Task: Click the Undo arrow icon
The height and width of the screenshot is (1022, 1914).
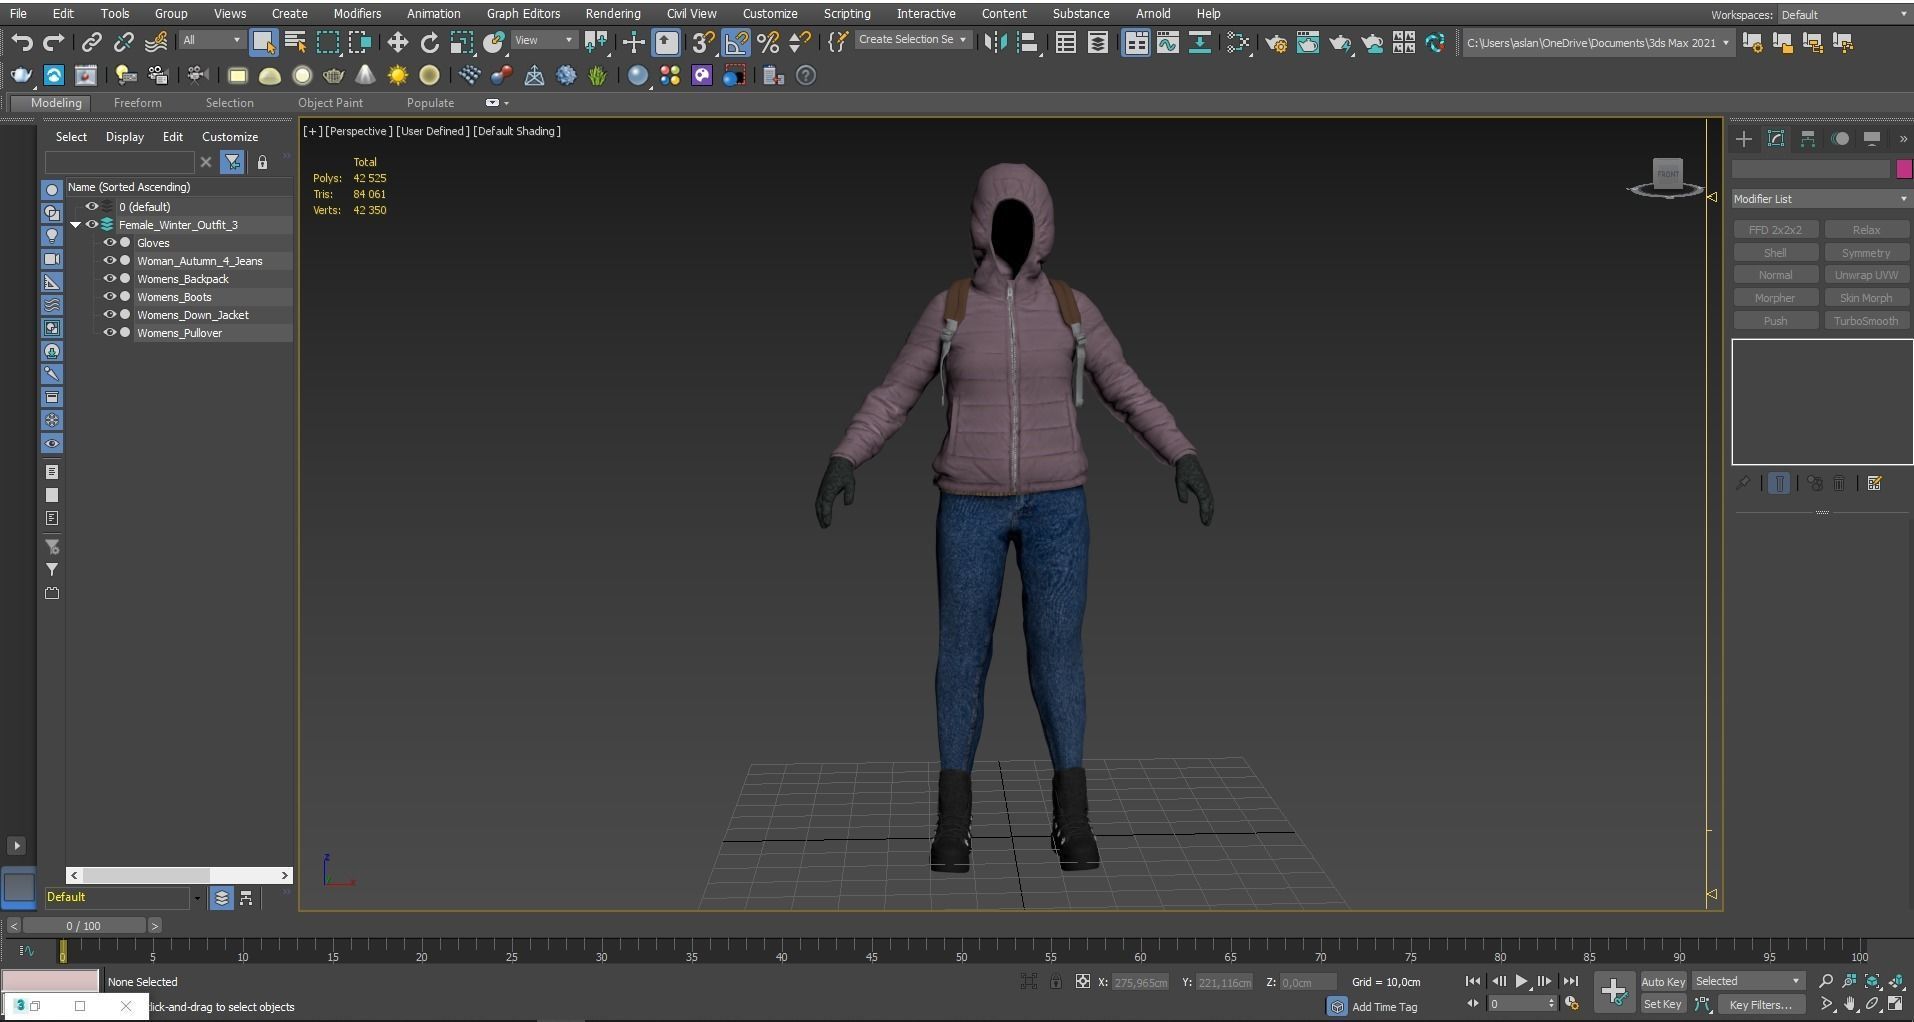Action: (22, 42)
